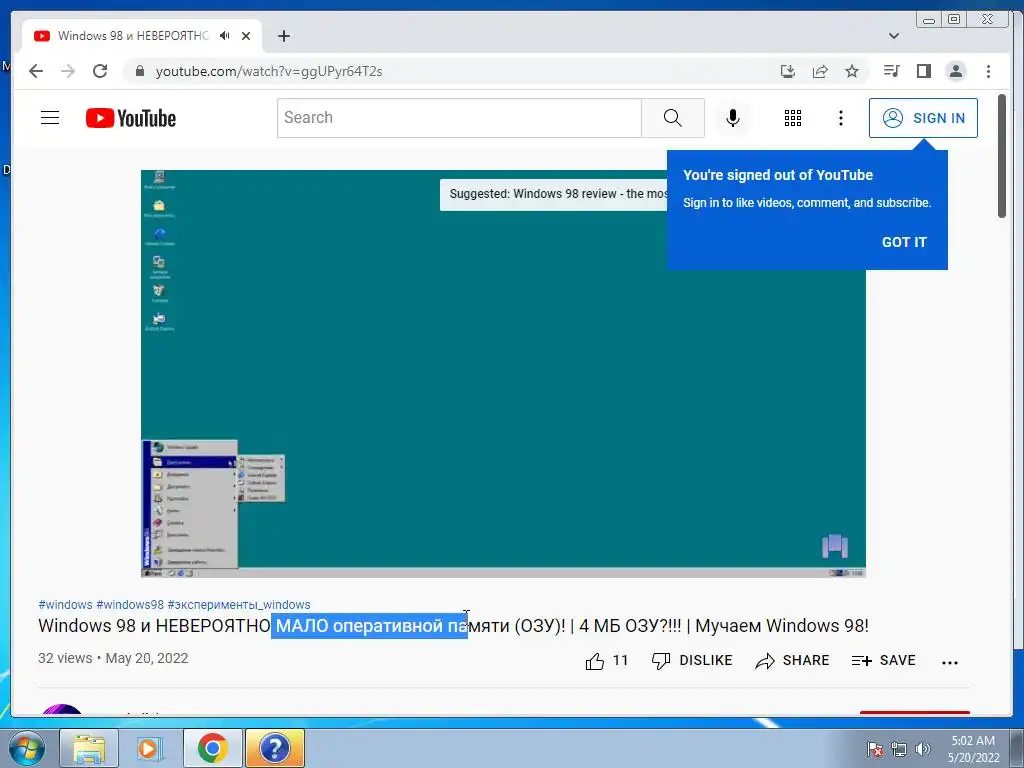1024x768 pixels.
Task: Close the Windows 98 YouTube tab
Action: [x=246, y=36]
